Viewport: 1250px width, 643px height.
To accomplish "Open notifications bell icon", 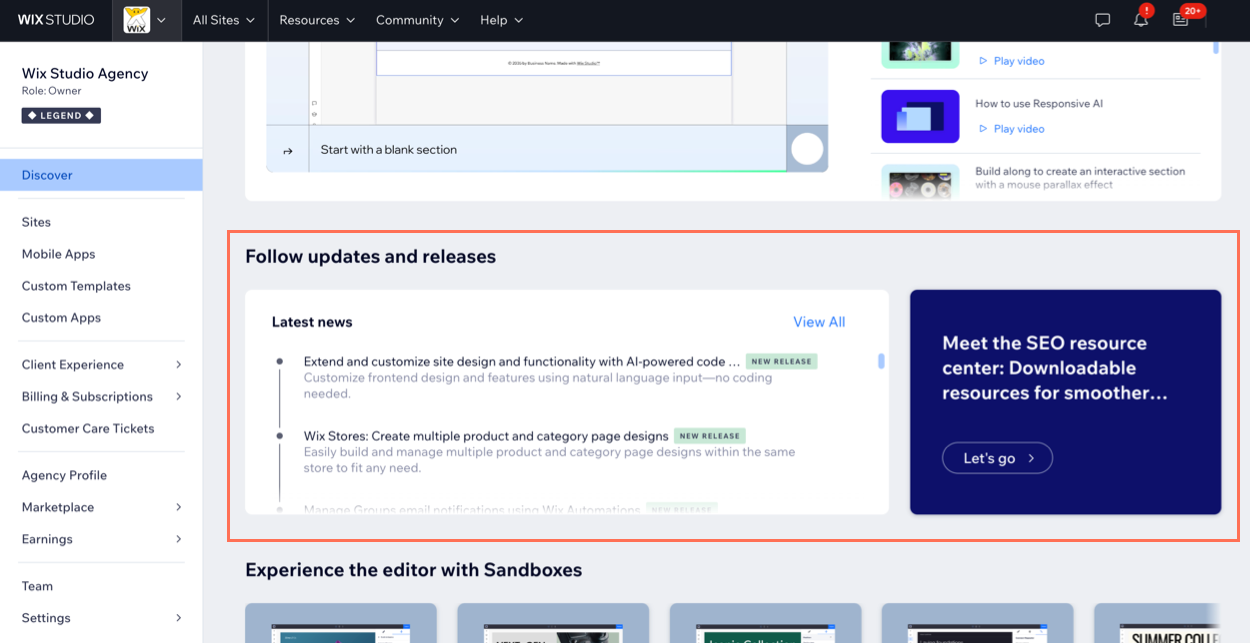I will coord(1141,20).
